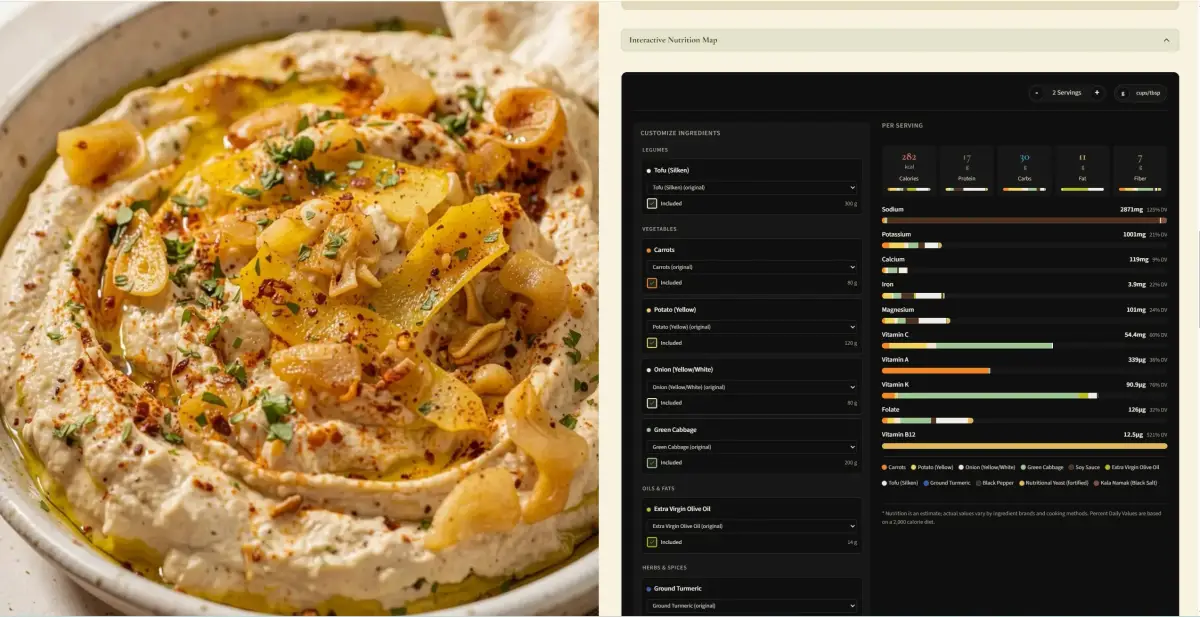1200x617 pixels.
Task: Click the Extra Virgin Olive Oil legend dot
Action: pos(1109,467)
